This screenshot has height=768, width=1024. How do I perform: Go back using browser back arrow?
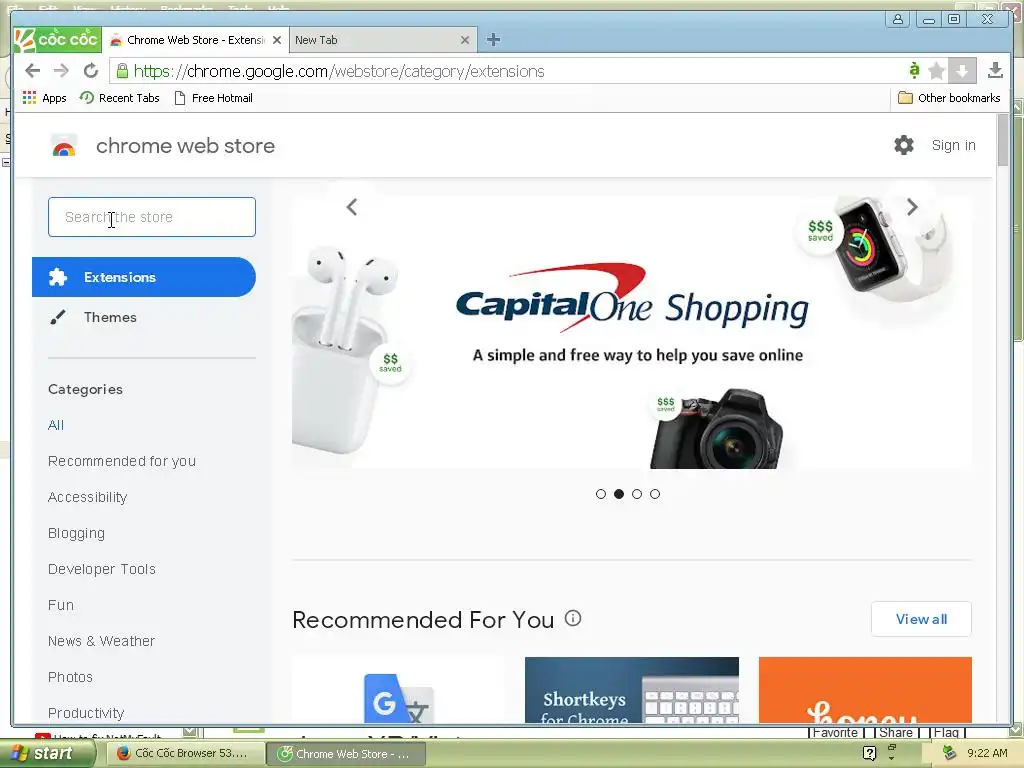click(x=32, y=71)
